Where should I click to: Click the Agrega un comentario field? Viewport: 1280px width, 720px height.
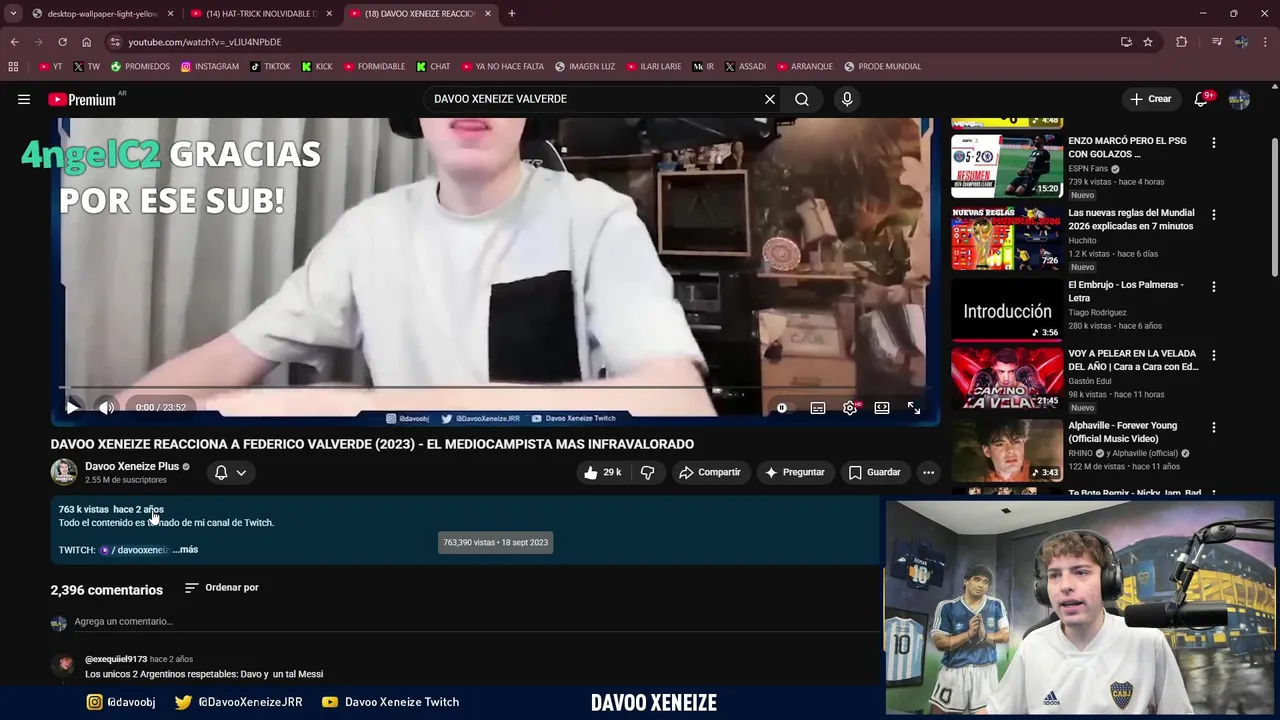(477, 621)
